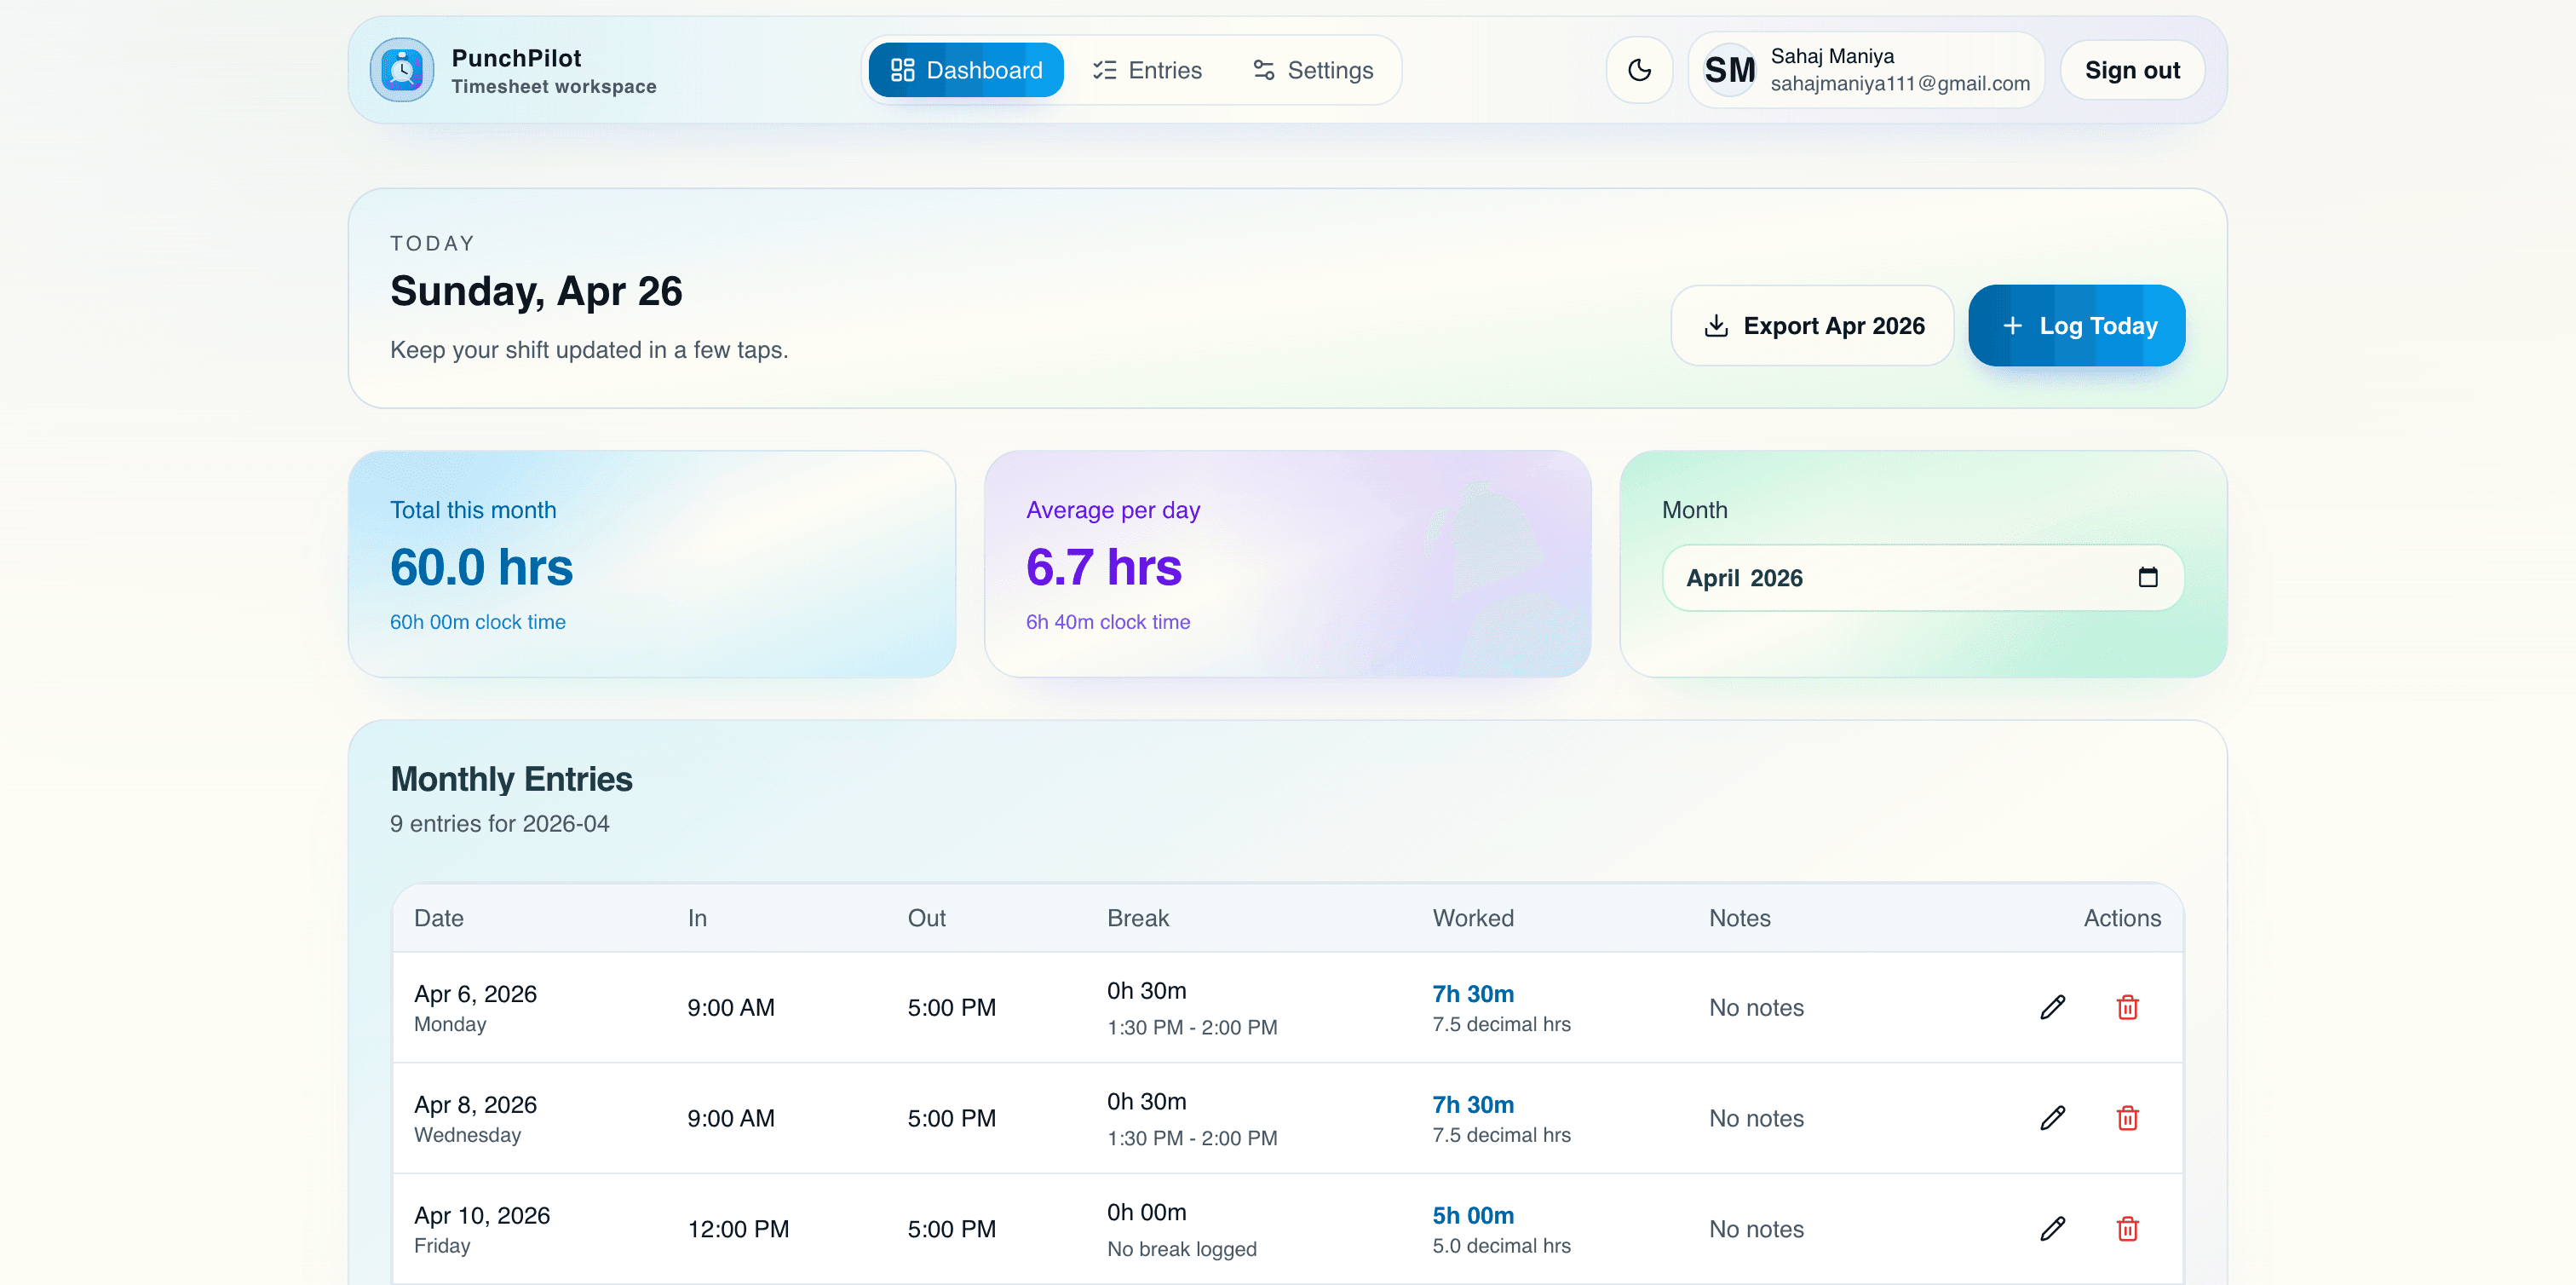Click the Worked column header

(x=1472, y=918)
